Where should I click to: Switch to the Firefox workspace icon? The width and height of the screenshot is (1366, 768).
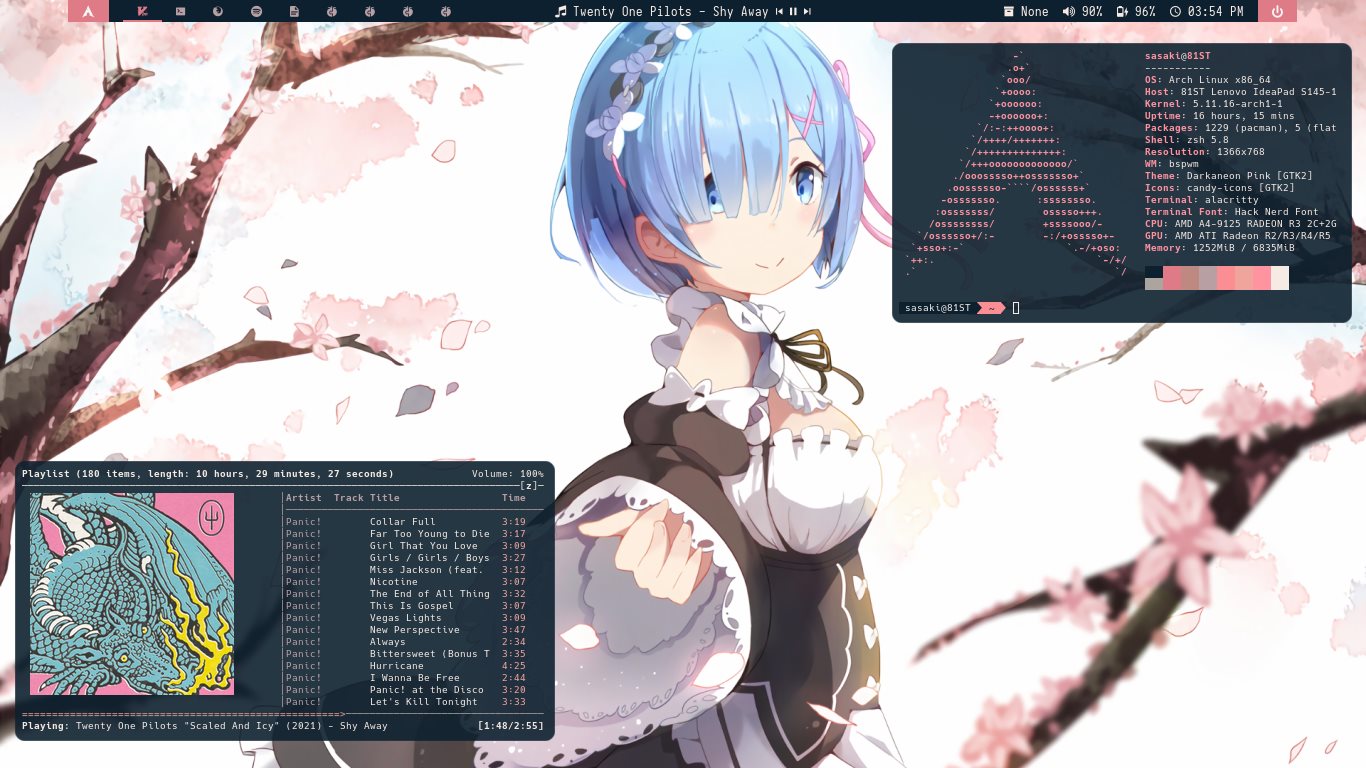tap(219, 11)
